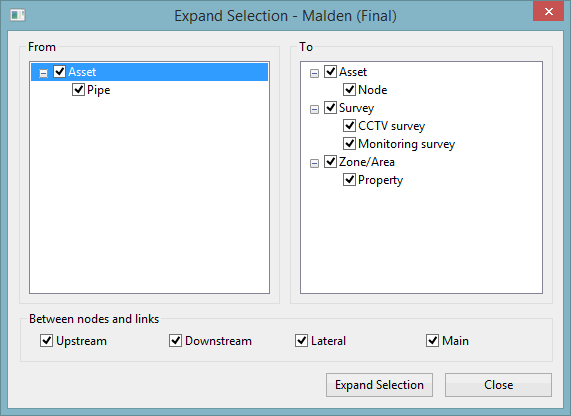
Task: Collapse the Asset group in To tree
Action: [314, 73]
